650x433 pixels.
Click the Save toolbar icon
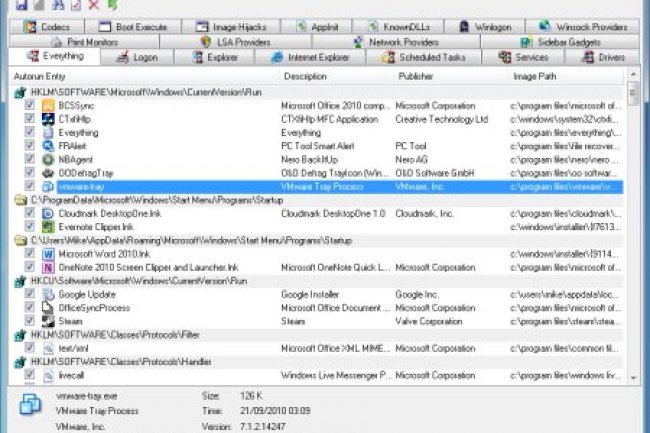[22, 5]
